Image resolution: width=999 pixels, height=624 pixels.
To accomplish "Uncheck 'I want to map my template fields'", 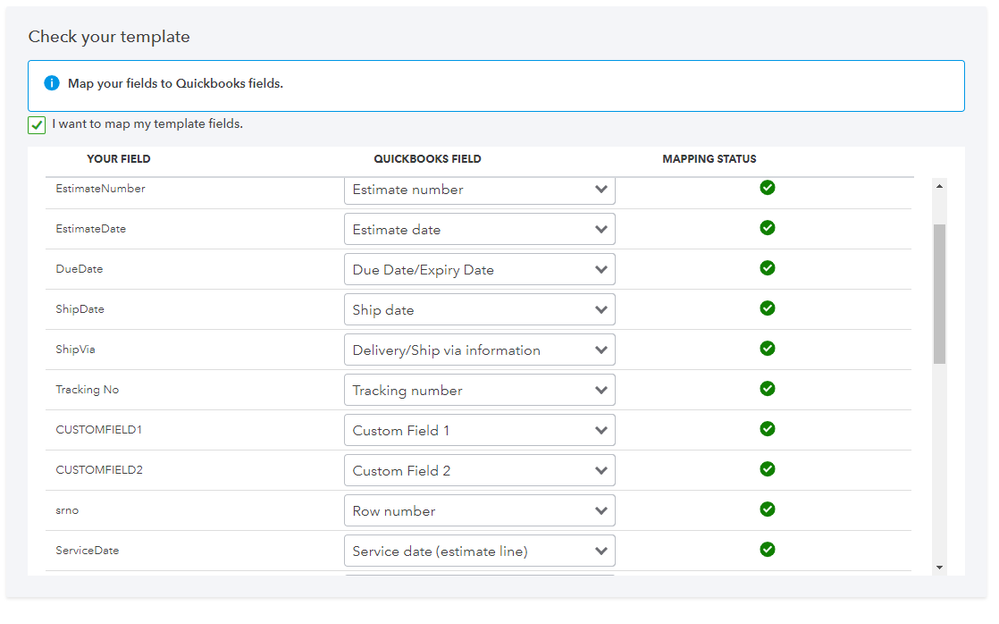I will [x=37, y=125].
